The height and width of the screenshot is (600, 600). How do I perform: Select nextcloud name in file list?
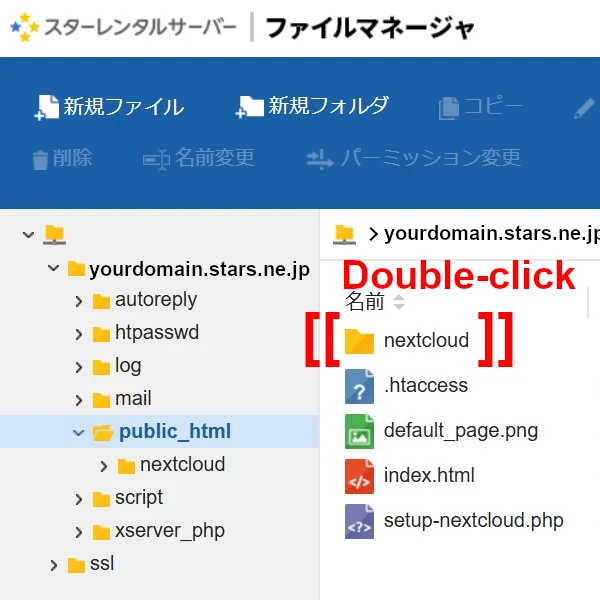tap(426, 340)
